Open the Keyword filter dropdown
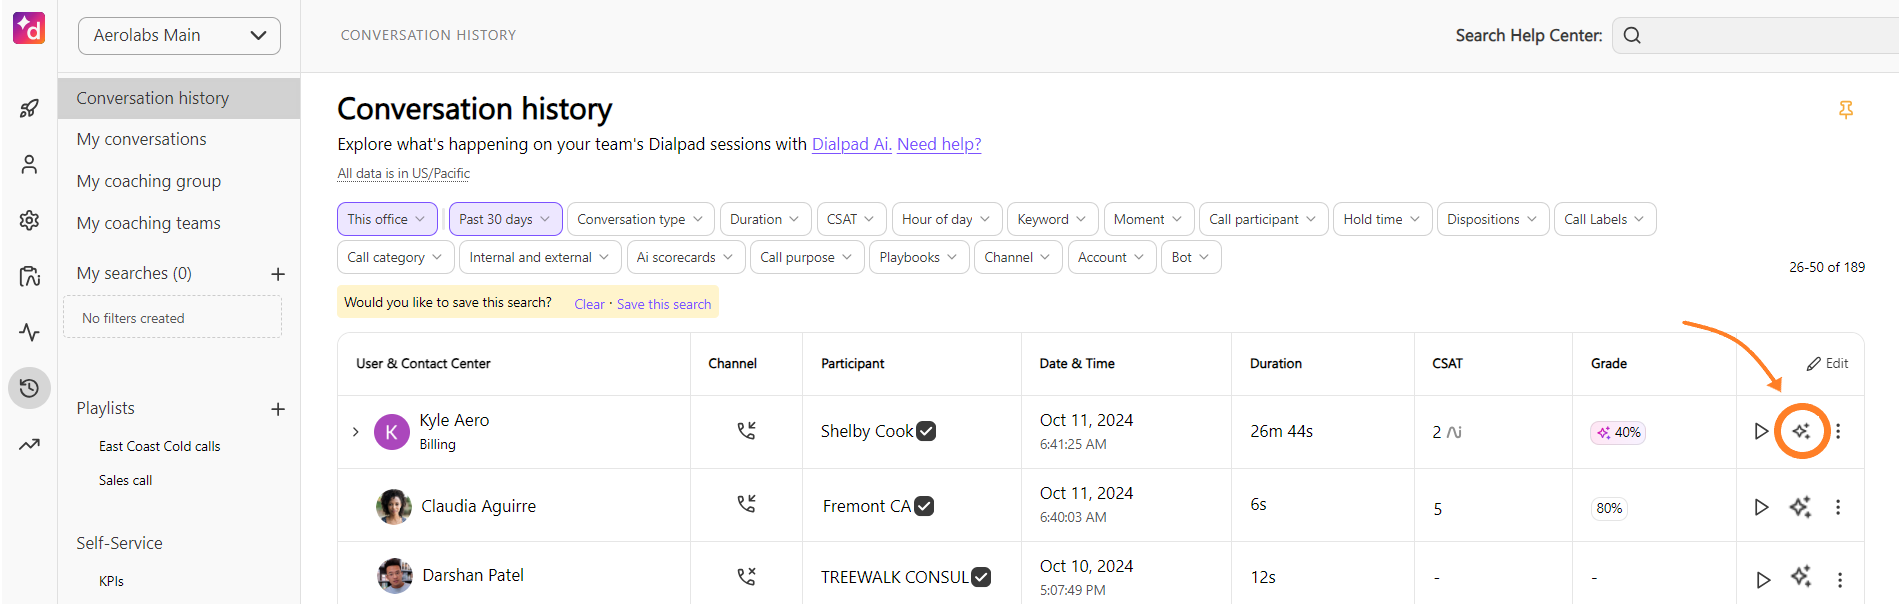This screenshot has height=604, width=1900. [x=1053, y=219]
